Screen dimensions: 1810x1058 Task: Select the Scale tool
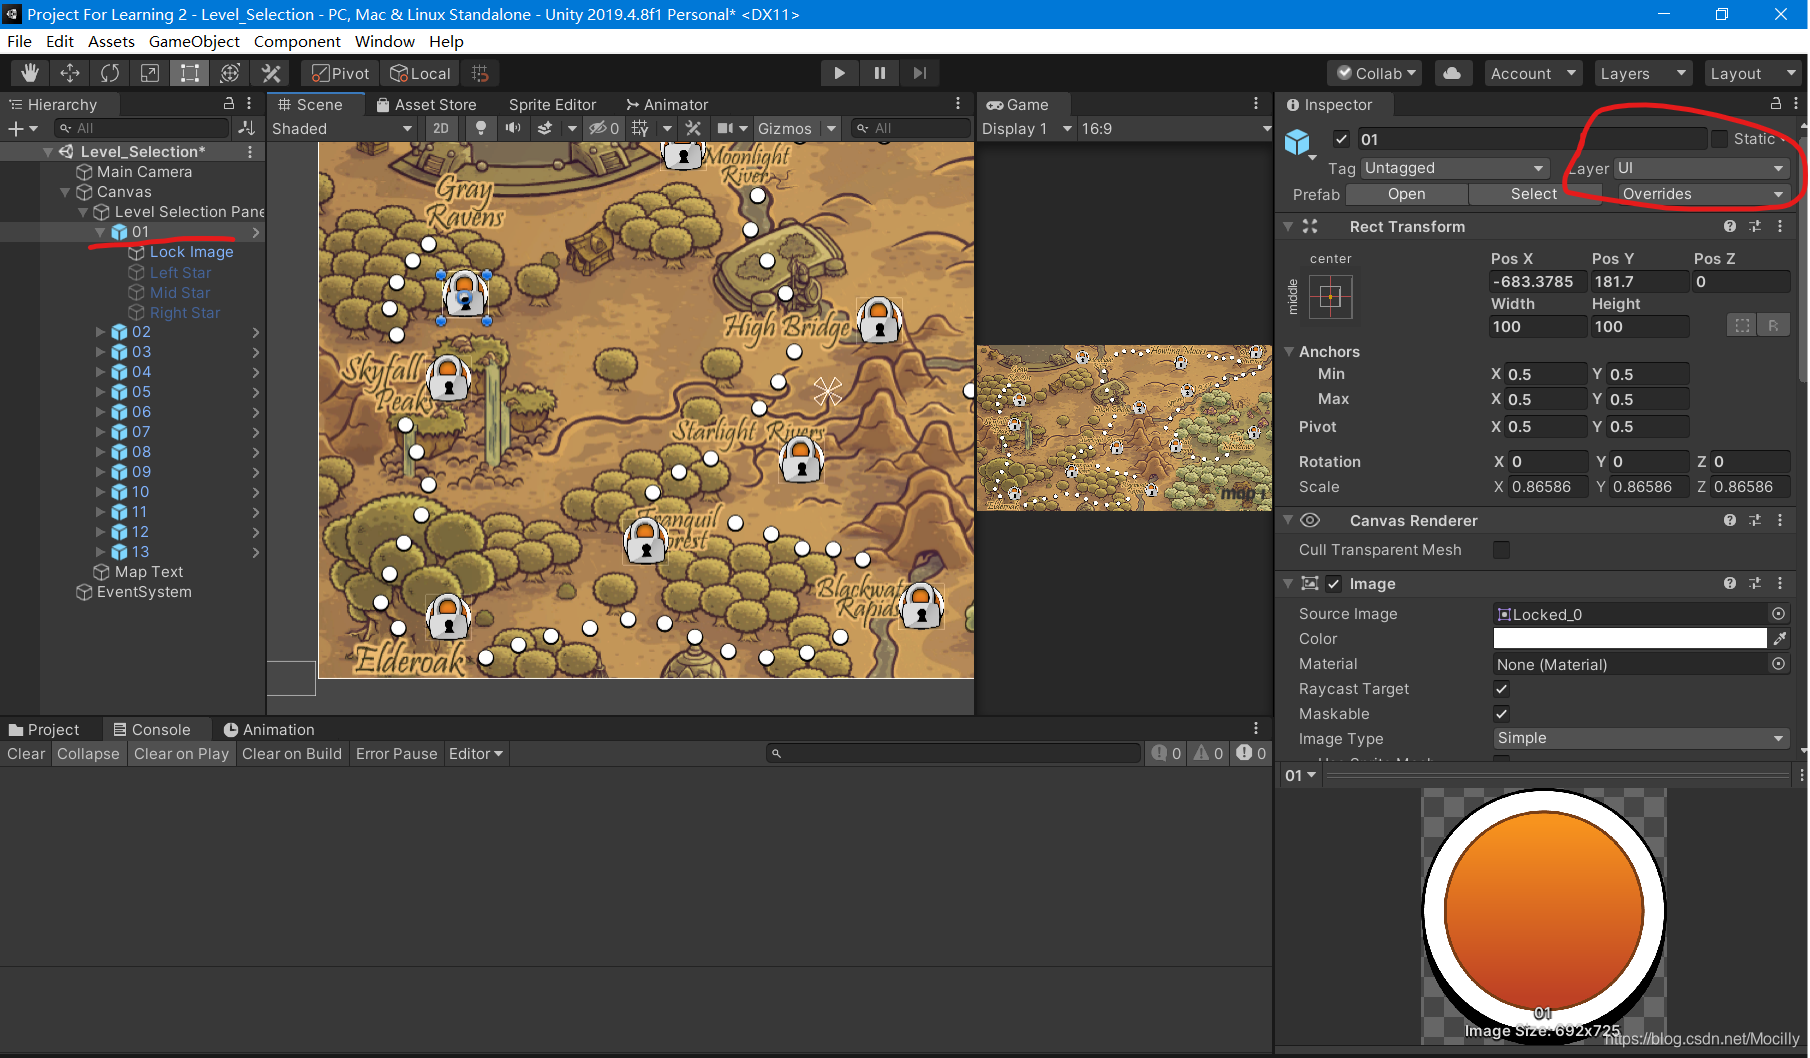(x=150, y=73)
